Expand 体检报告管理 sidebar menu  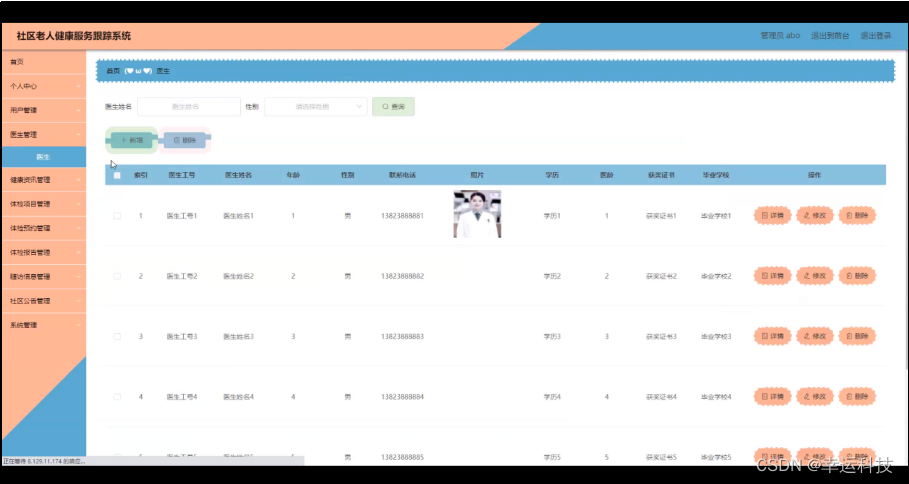[43, 253]
